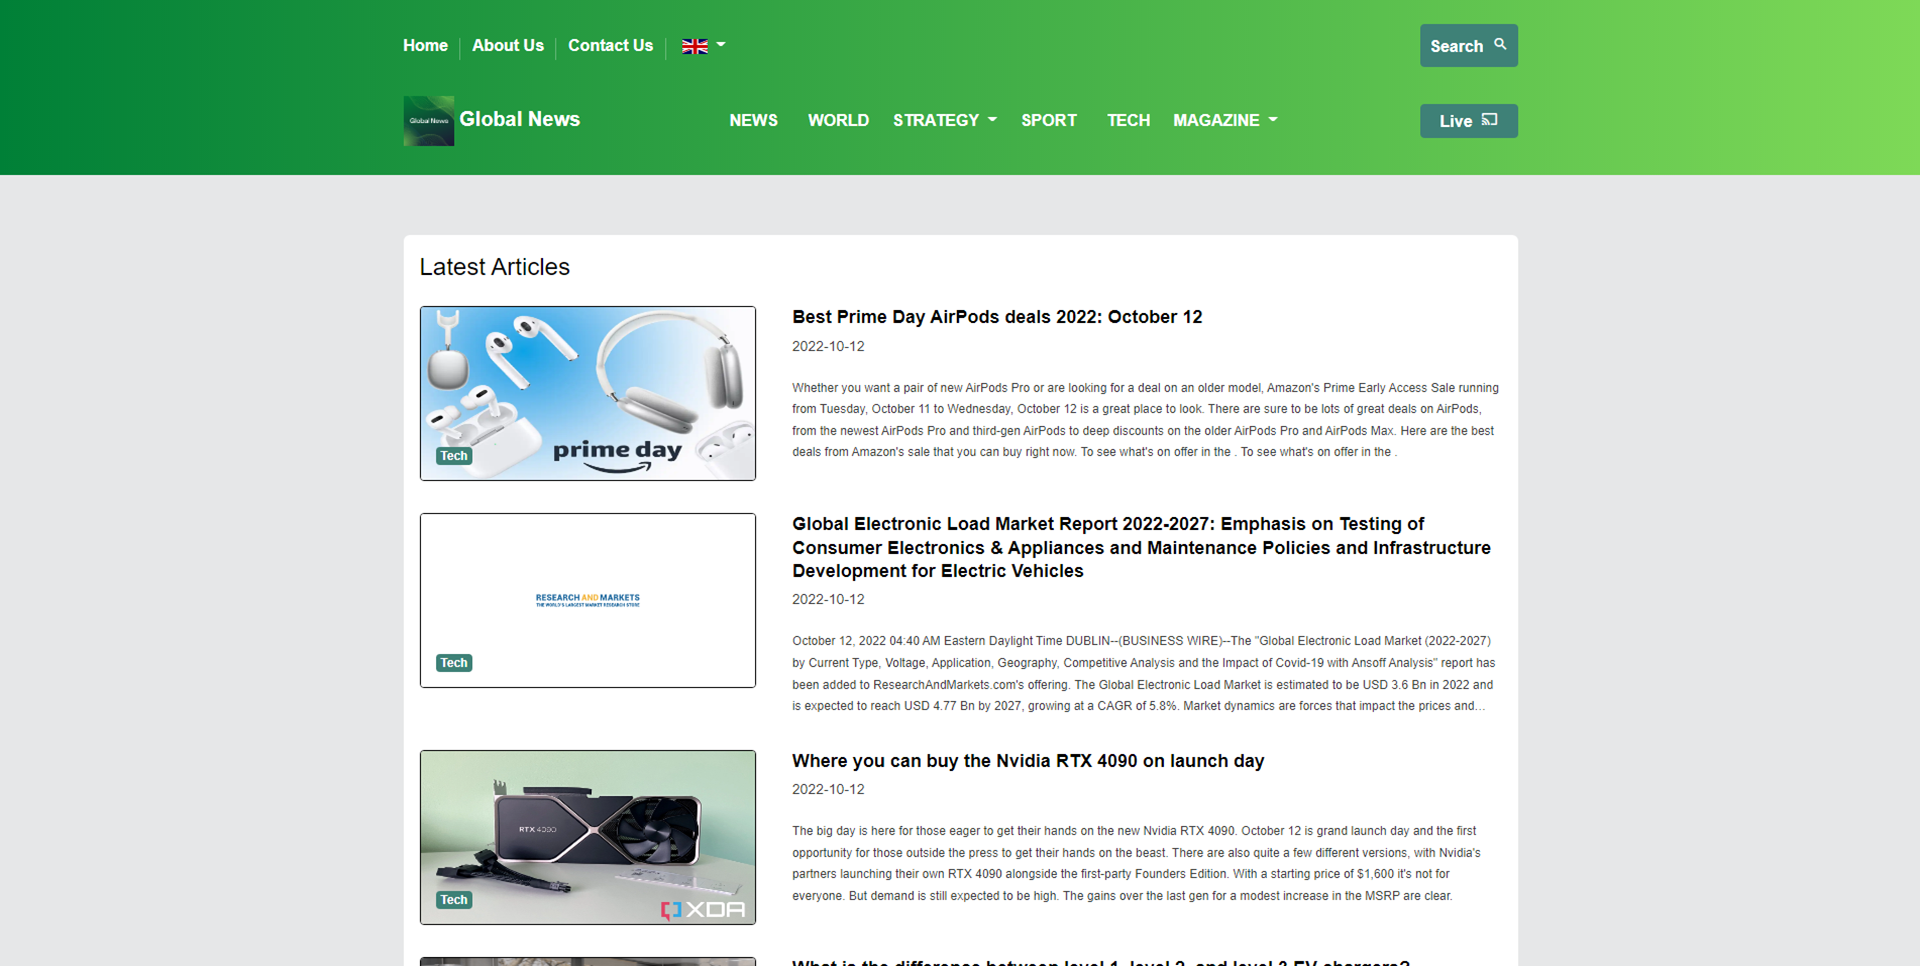The image size is (1920, 966).
Task: Click the UK flag language icon
Action: (695, 46)
